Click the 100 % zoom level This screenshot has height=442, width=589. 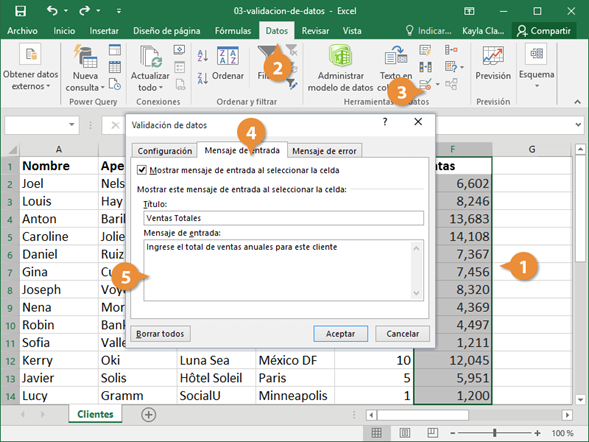562,433
